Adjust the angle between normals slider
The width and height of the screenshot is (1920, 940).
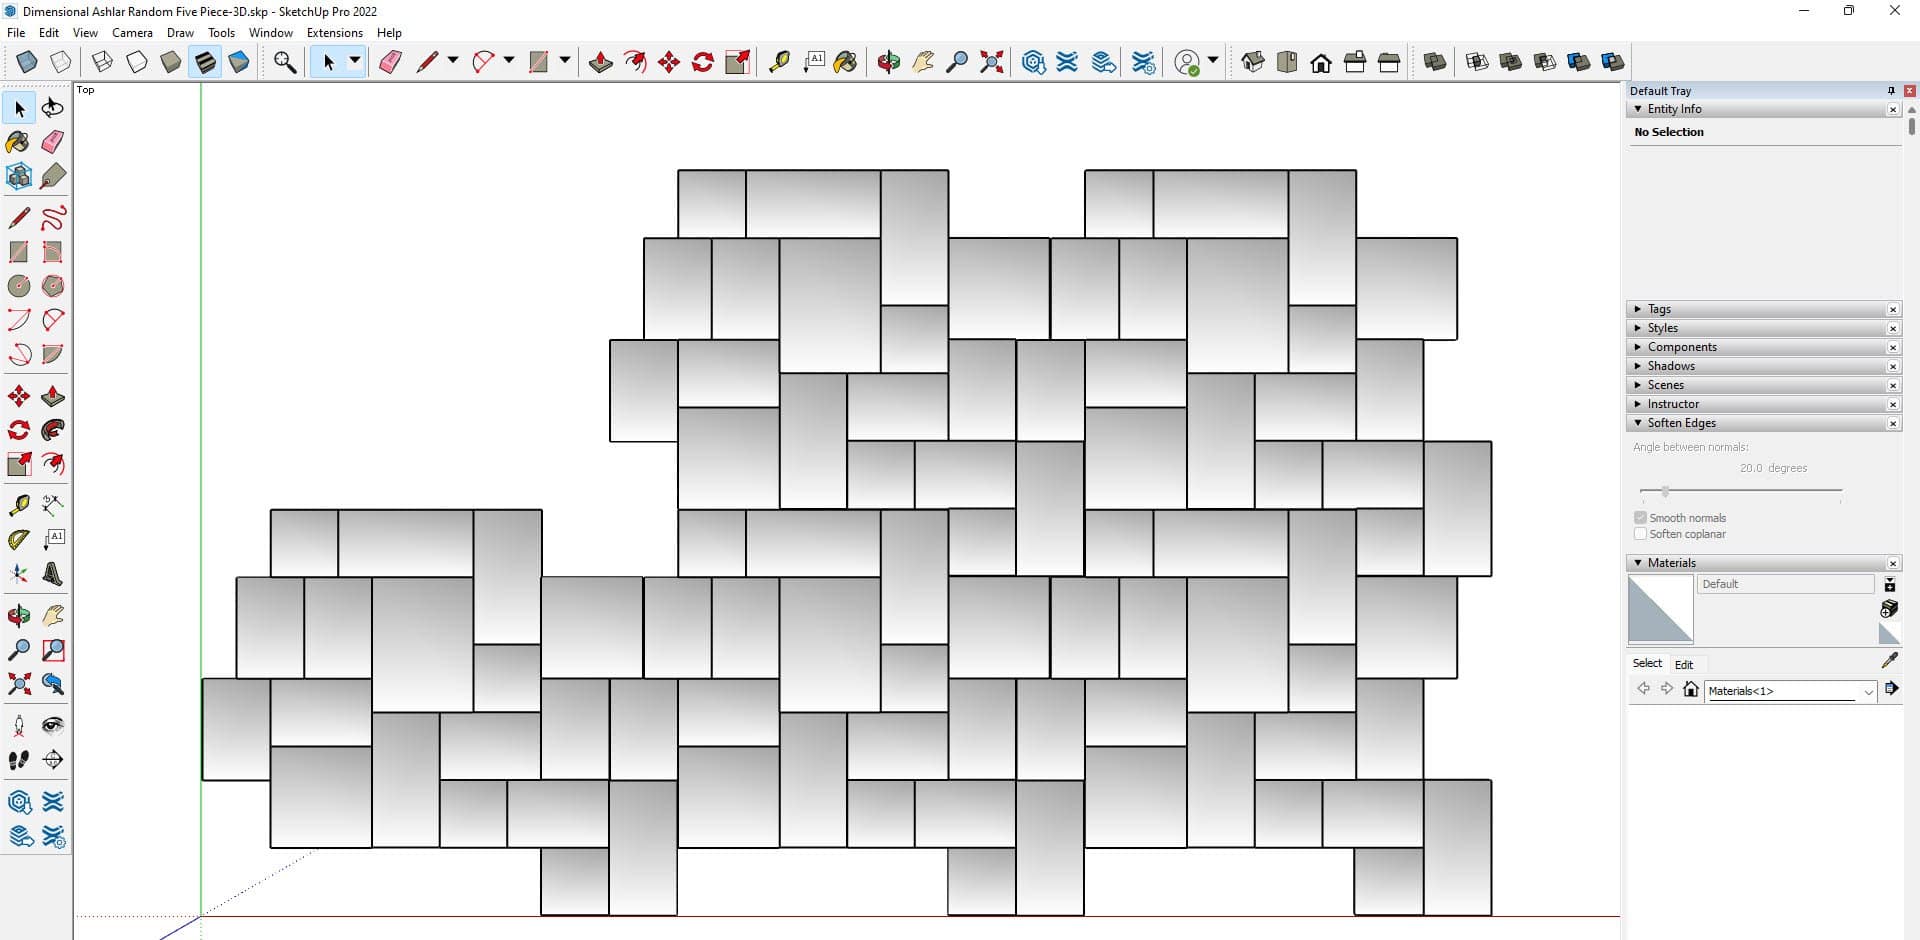click(x=1665, y=491)
